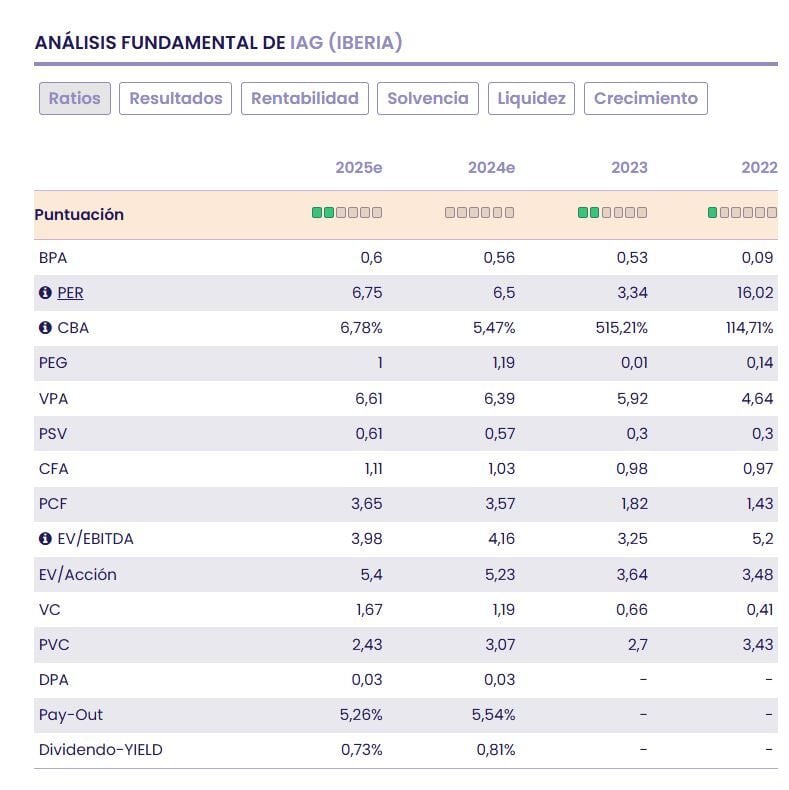Select the Ratios tab

coord(75,98)
